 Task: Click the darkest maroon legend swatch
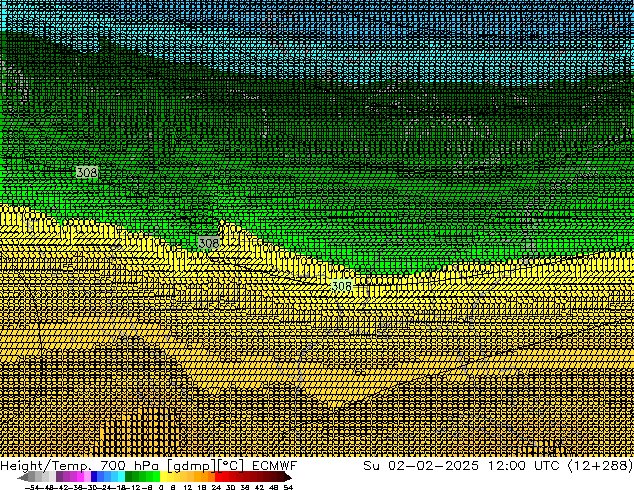[x=280, y=477]
